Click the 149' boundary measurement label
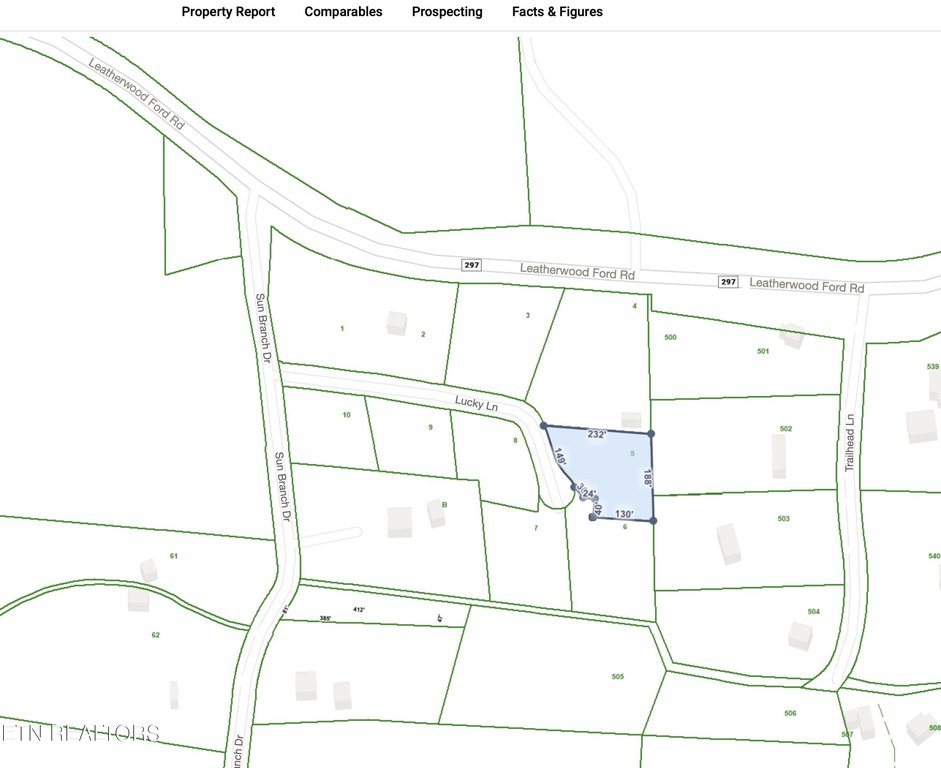Viewport: 941px width, 768px height. [x=560, y=458]
